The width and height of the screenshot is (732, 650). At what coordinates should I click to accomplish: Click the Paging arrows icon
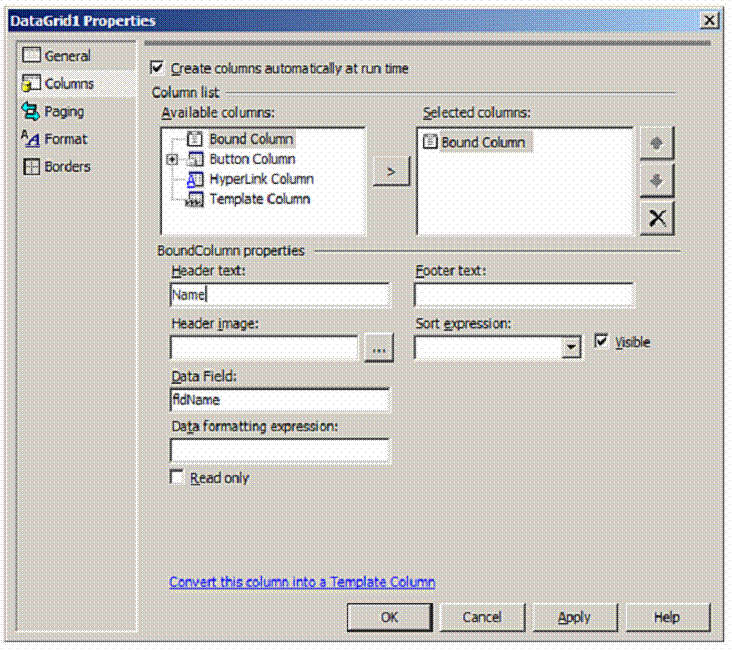pyautogui.click(x=31, y=111)
